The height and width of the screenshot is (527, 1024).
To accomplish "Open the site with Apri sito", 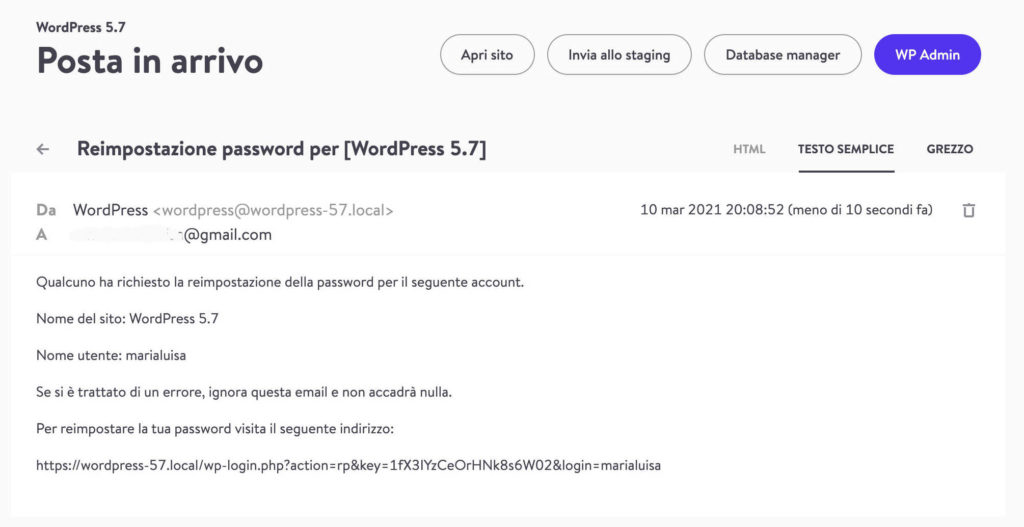I will point(487,55).
